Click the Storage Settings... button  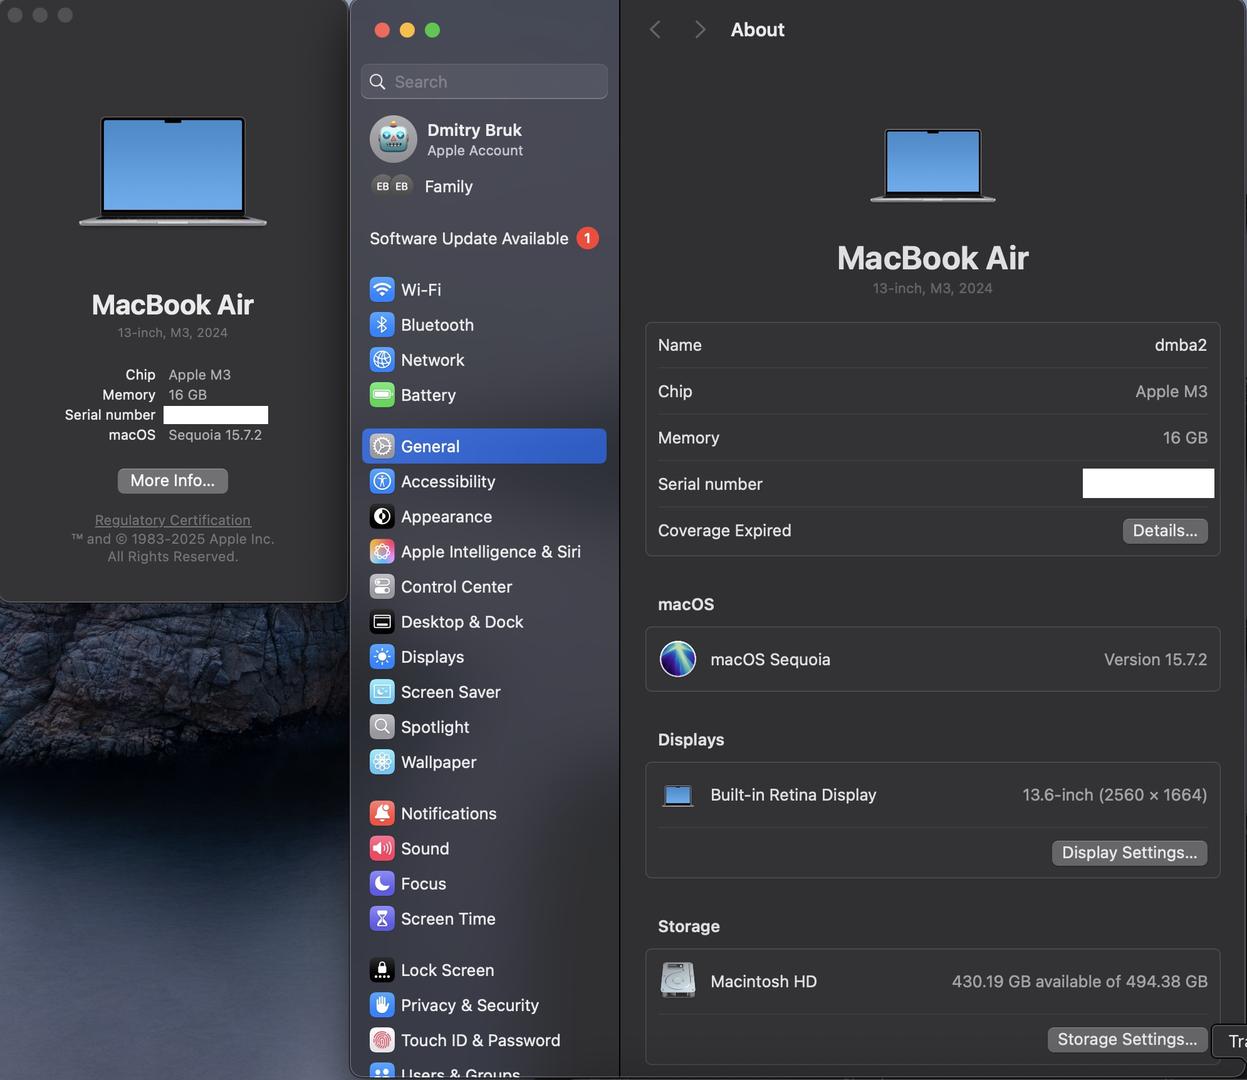tap(1126, 1040)
